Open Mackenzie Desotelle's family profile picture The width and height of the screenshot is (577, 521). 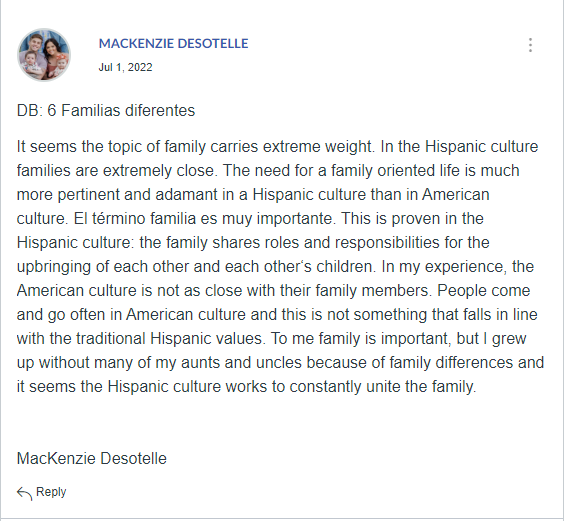coord(44,54)
